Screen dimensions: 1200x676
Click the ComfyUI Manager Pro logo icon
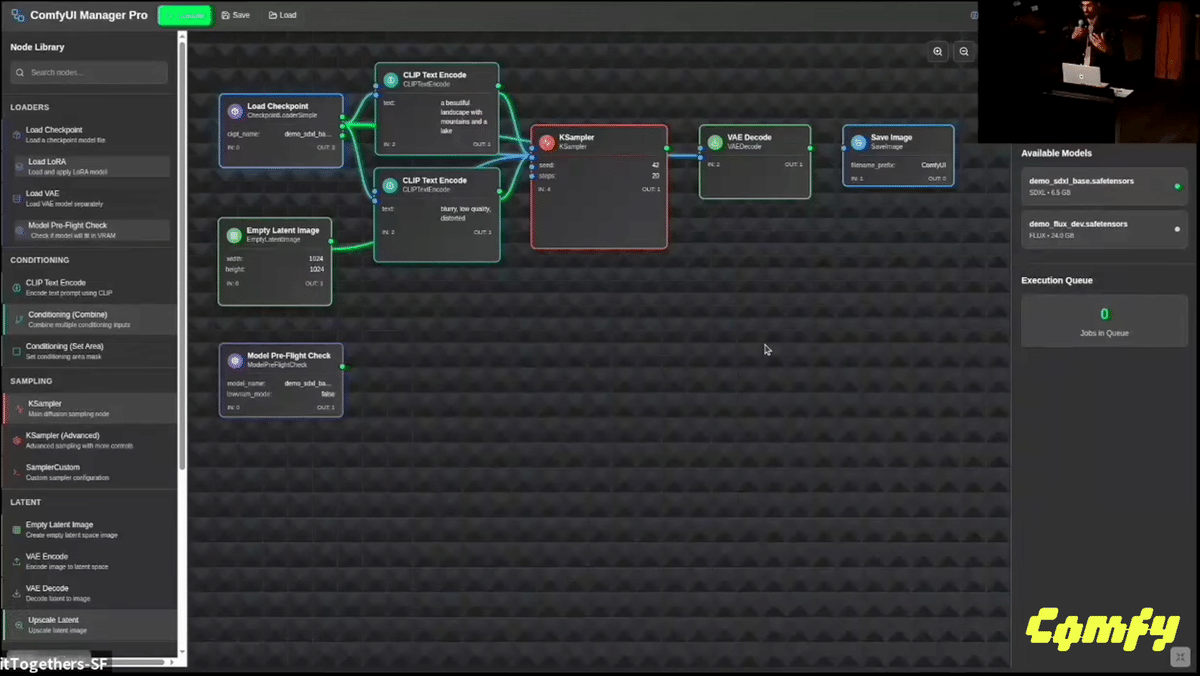(x=18, y=16)
